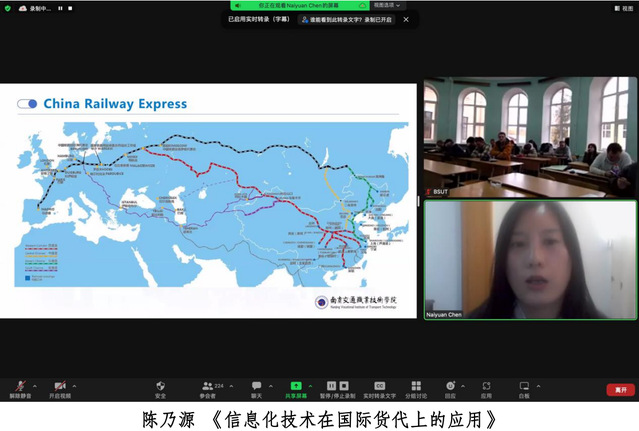
Task: Expand arrow next to 开启视频 video options
Action: (x=77, y=385)
